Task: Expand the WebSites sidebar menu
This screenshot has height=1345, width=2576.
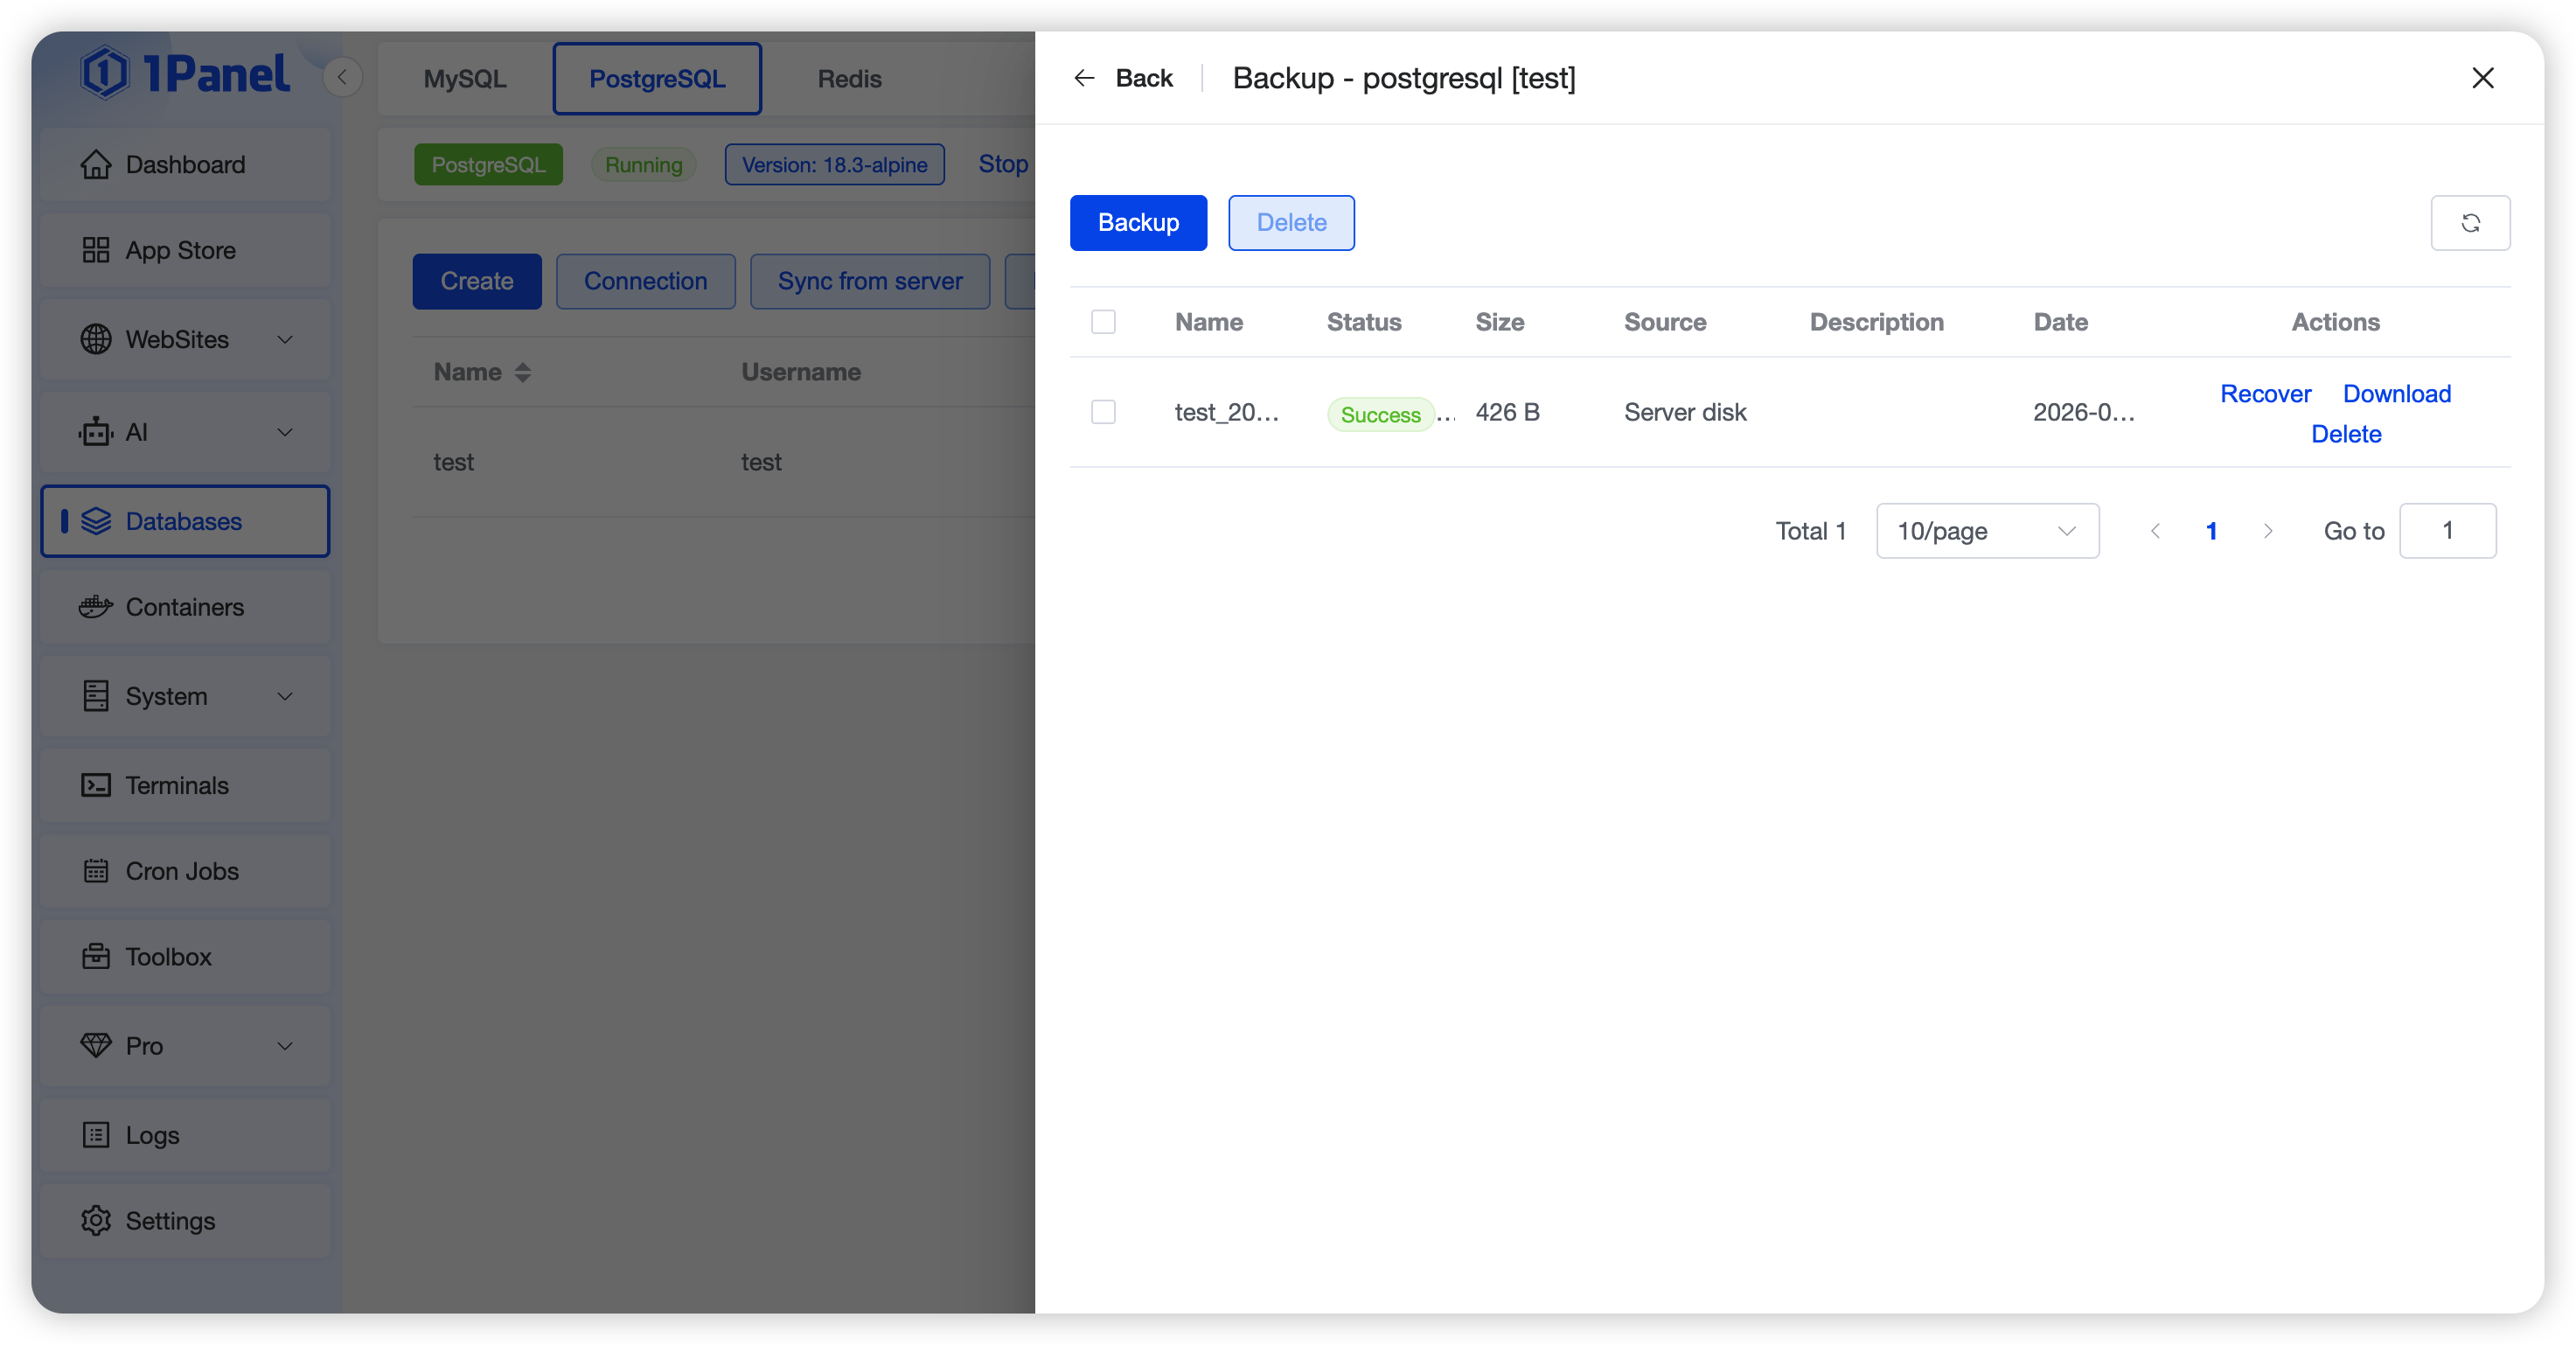Action: pos(284,340)
